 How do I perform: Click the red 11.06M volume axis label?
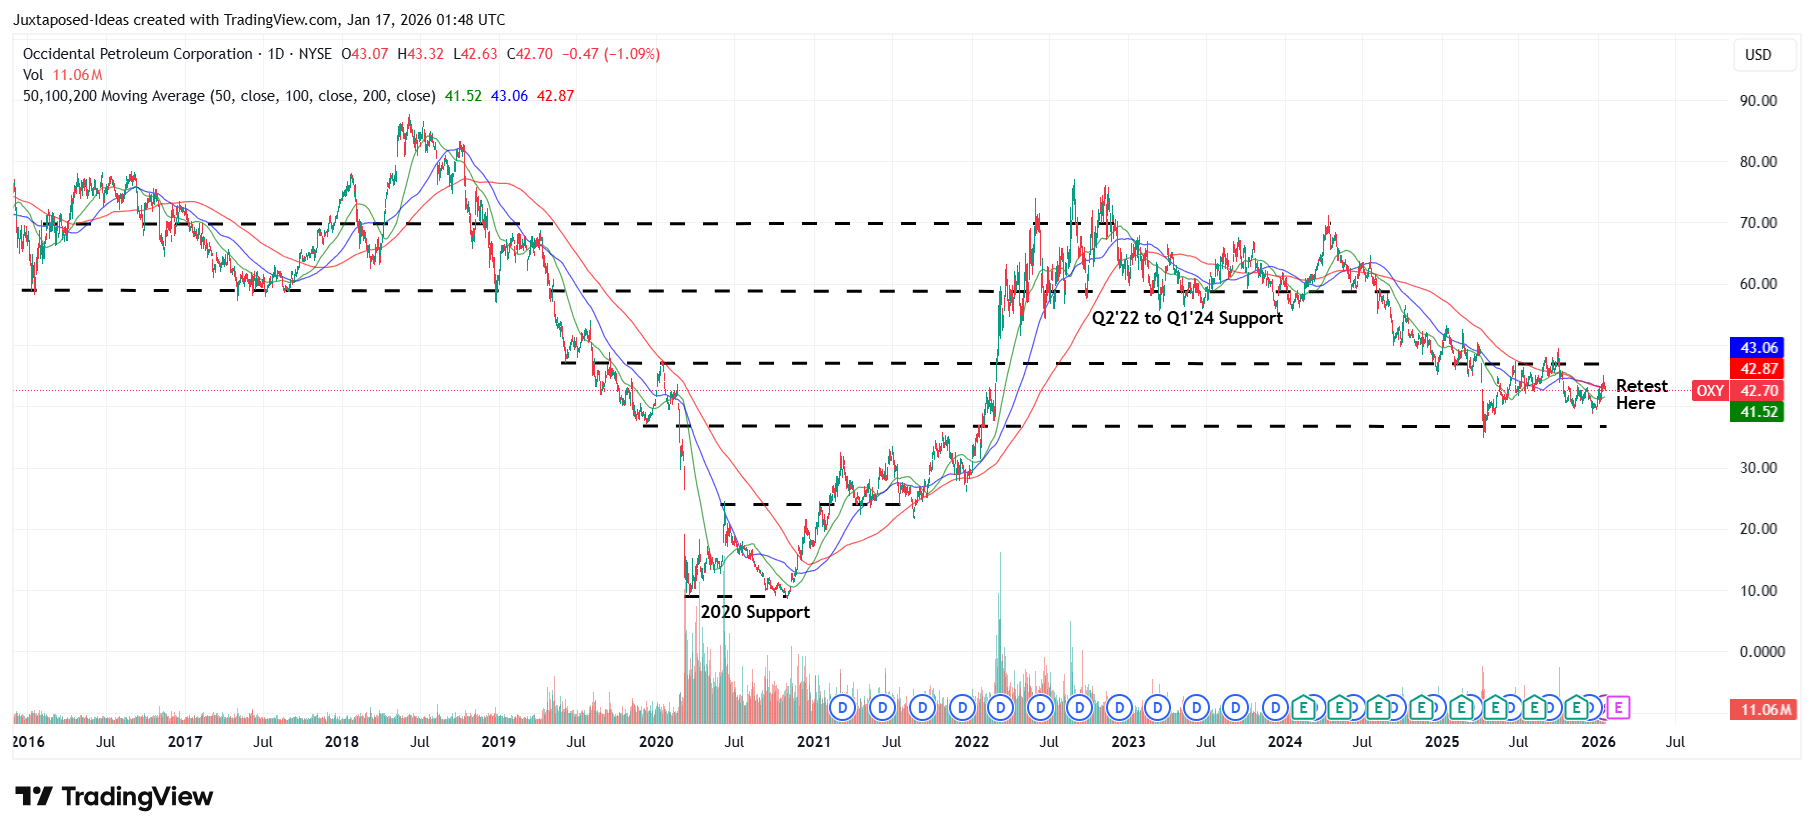pos(1763,710)
